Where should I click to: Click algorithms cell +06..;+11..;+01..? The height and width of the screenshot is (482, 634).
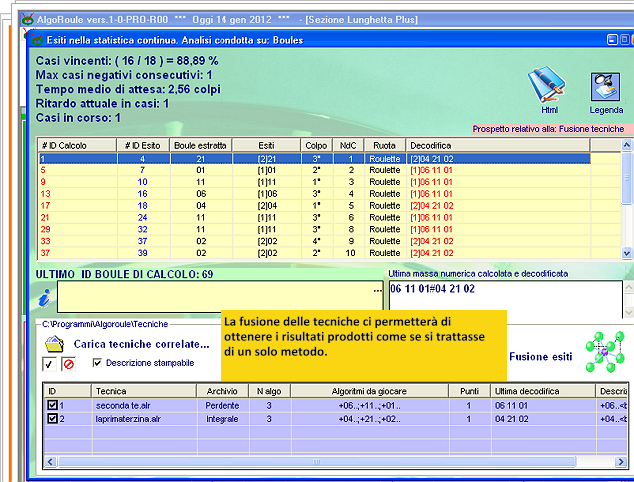(x=369, y=405)
